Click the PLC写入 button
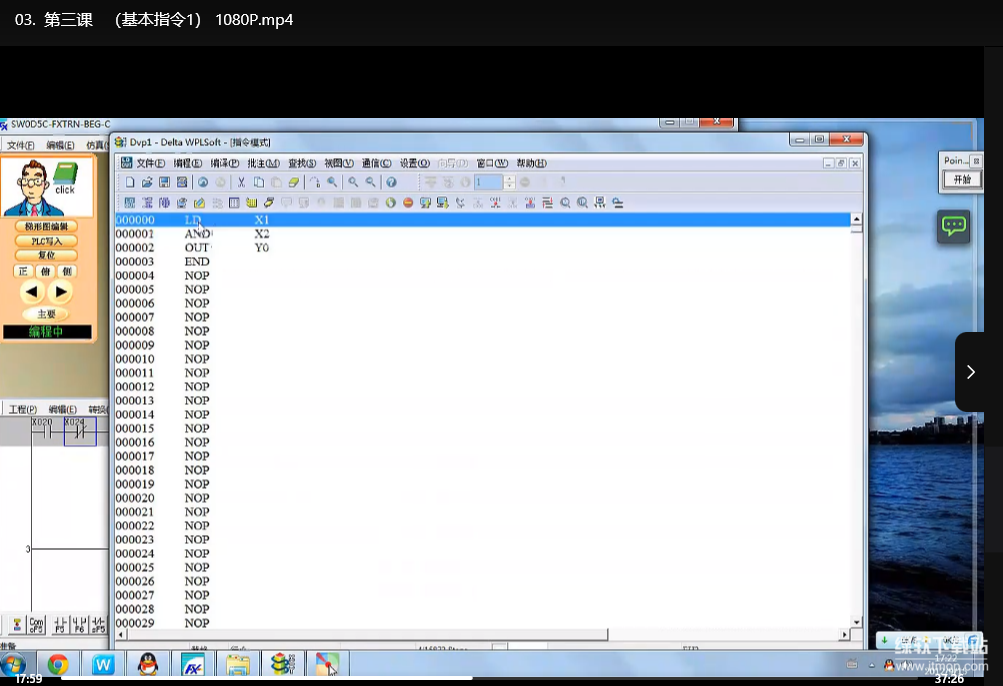The height and width of the screenshot is (686, 1003). [46, 241]
